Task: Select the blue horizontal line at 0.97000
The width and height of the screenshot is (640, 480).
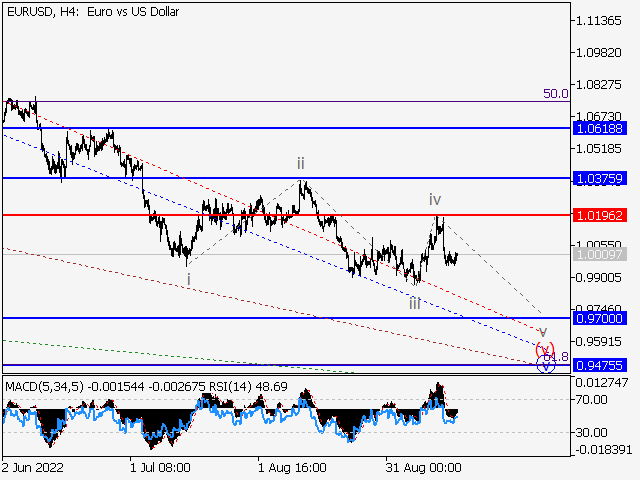Action: (x=287, y=318)
